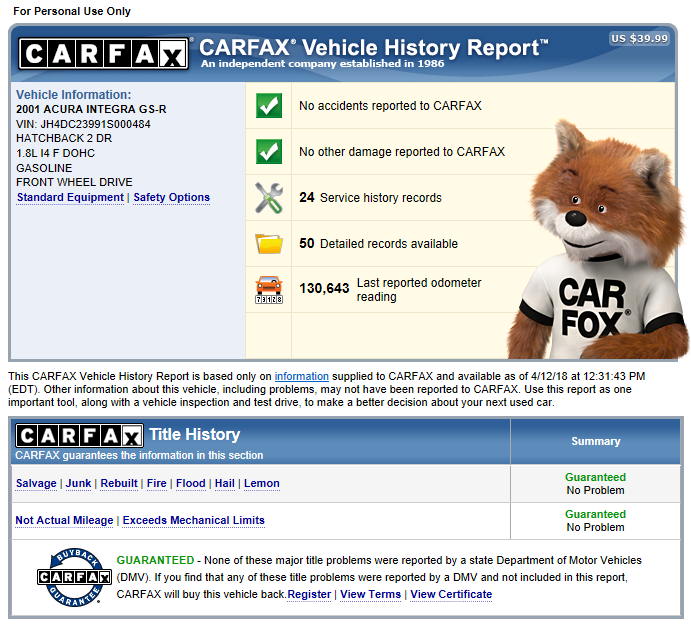The image size is (691, 625).
Task: Click the CARFAX Buyback Guarantee badge
Action: coord(74,577)
